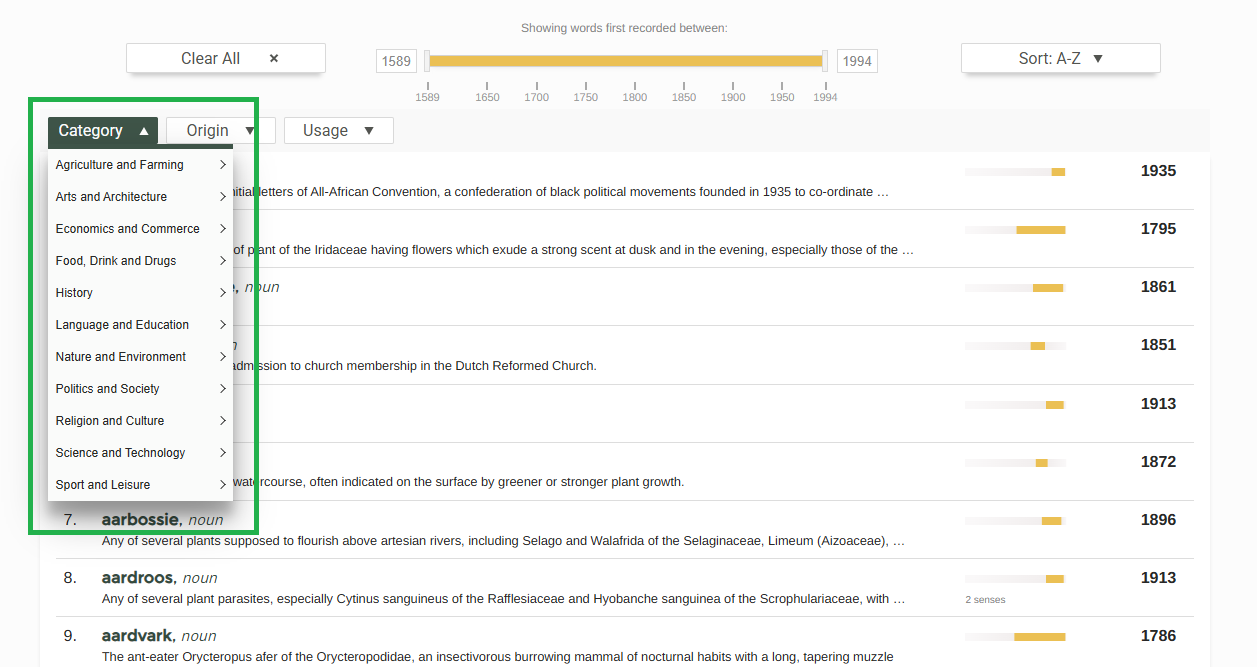This screenshot has height=667, width=1257.
Task: Collapse the Category filter dropdown
Action: (102, 131)
